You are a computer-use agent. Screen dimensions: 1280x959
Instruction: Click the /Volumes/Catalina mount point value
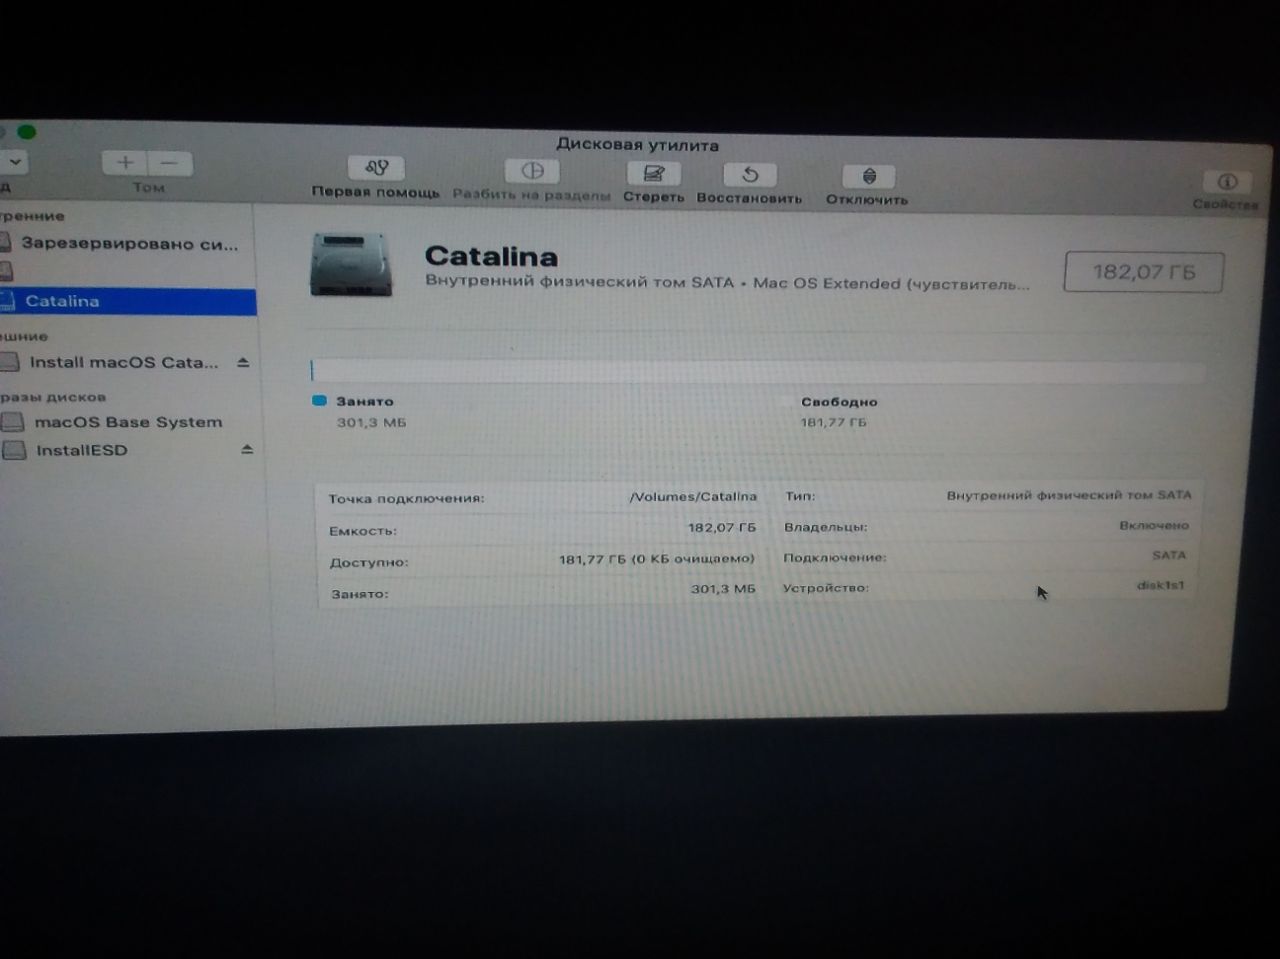coord(693,496)
